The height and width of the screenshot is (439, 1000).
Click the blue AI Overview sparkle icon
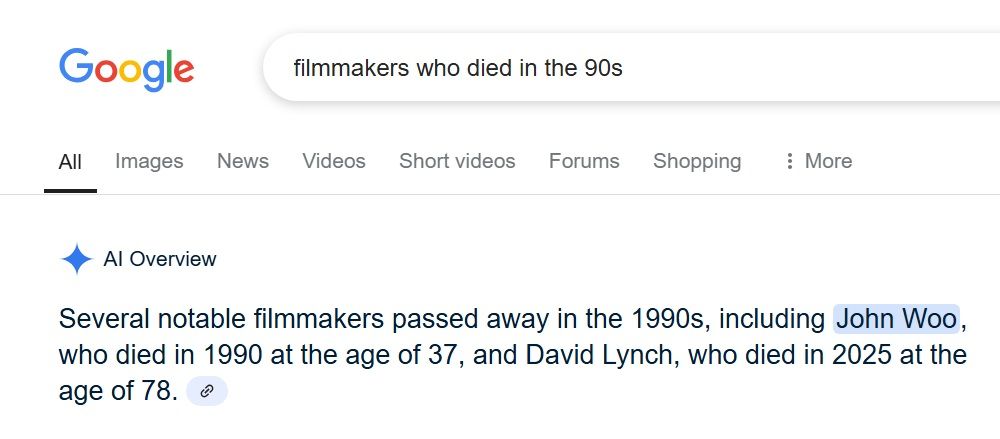77,259
